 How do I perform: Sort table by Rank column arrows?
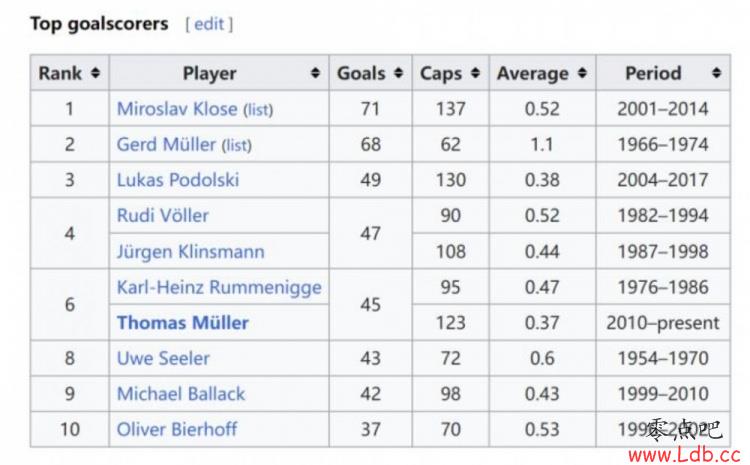95,73
